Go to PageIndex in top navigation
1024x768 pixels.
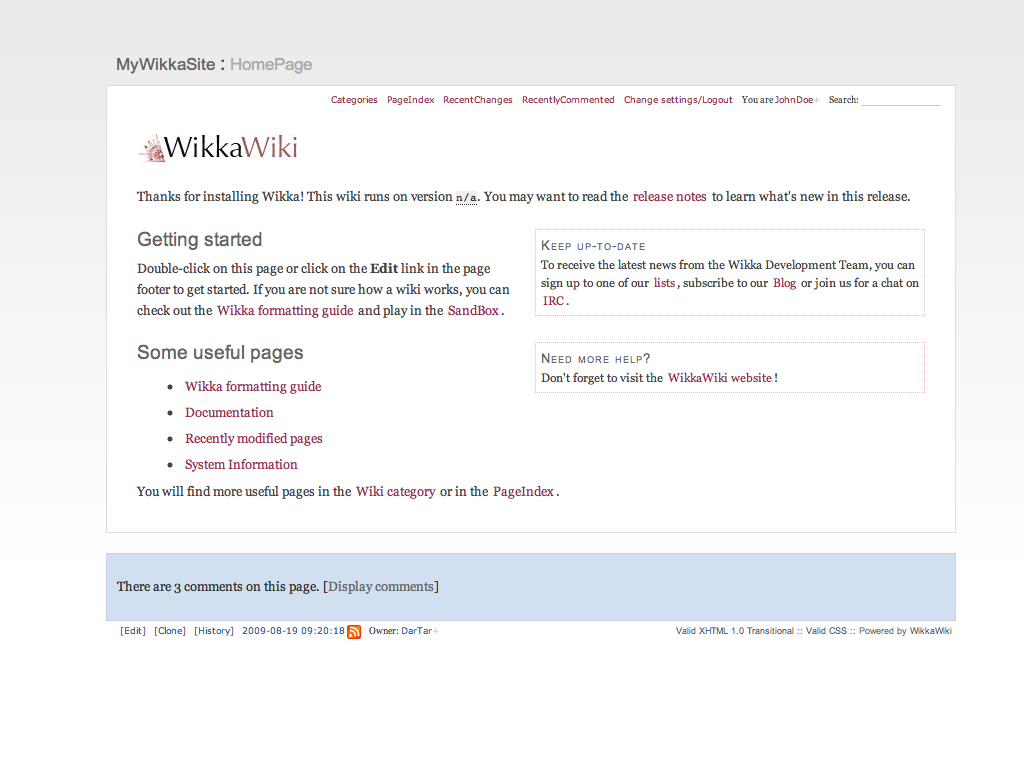[x=410, y=100]
